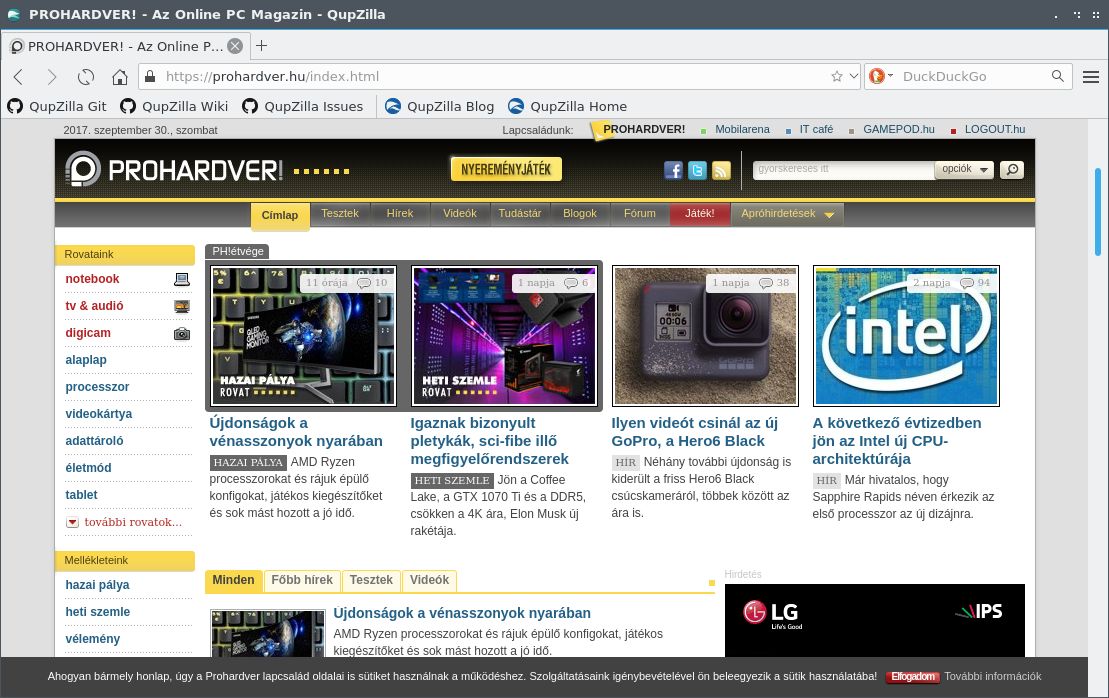Click the TV icon beside tv & audió
The height and width of the screenshot is (698, 1109).
click(182, 306)
